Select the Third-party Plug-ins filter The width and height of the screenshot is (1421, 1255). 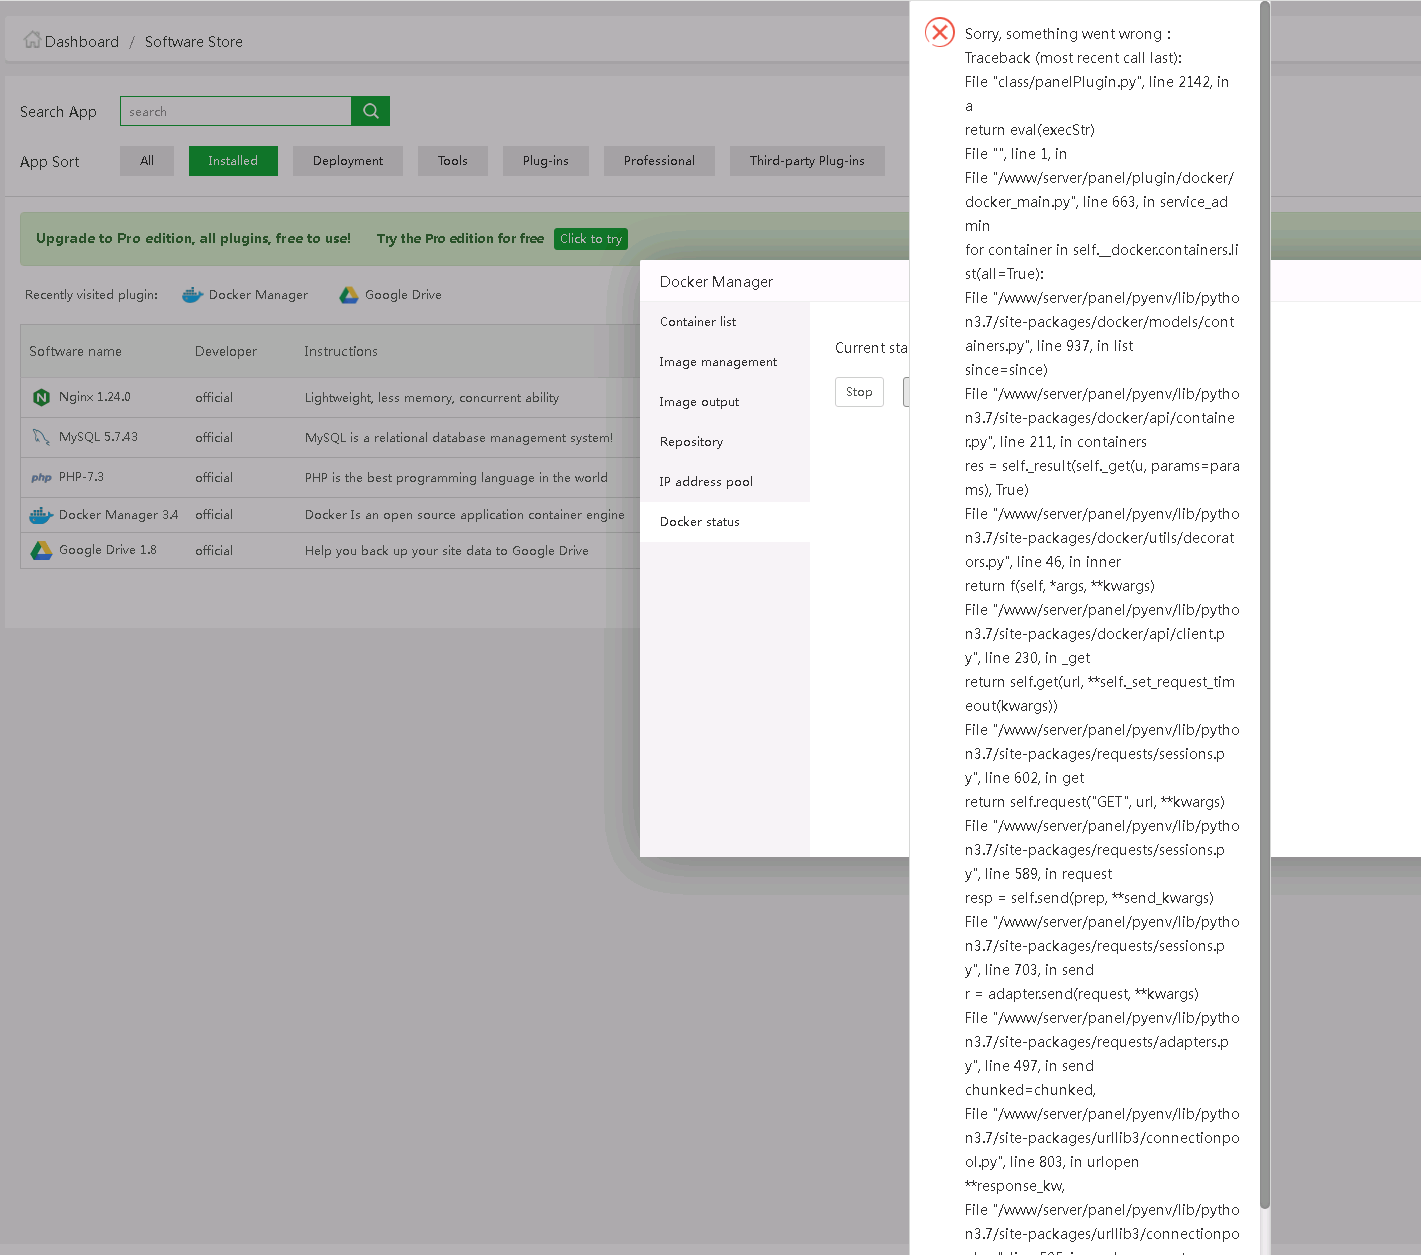[807, 161]
